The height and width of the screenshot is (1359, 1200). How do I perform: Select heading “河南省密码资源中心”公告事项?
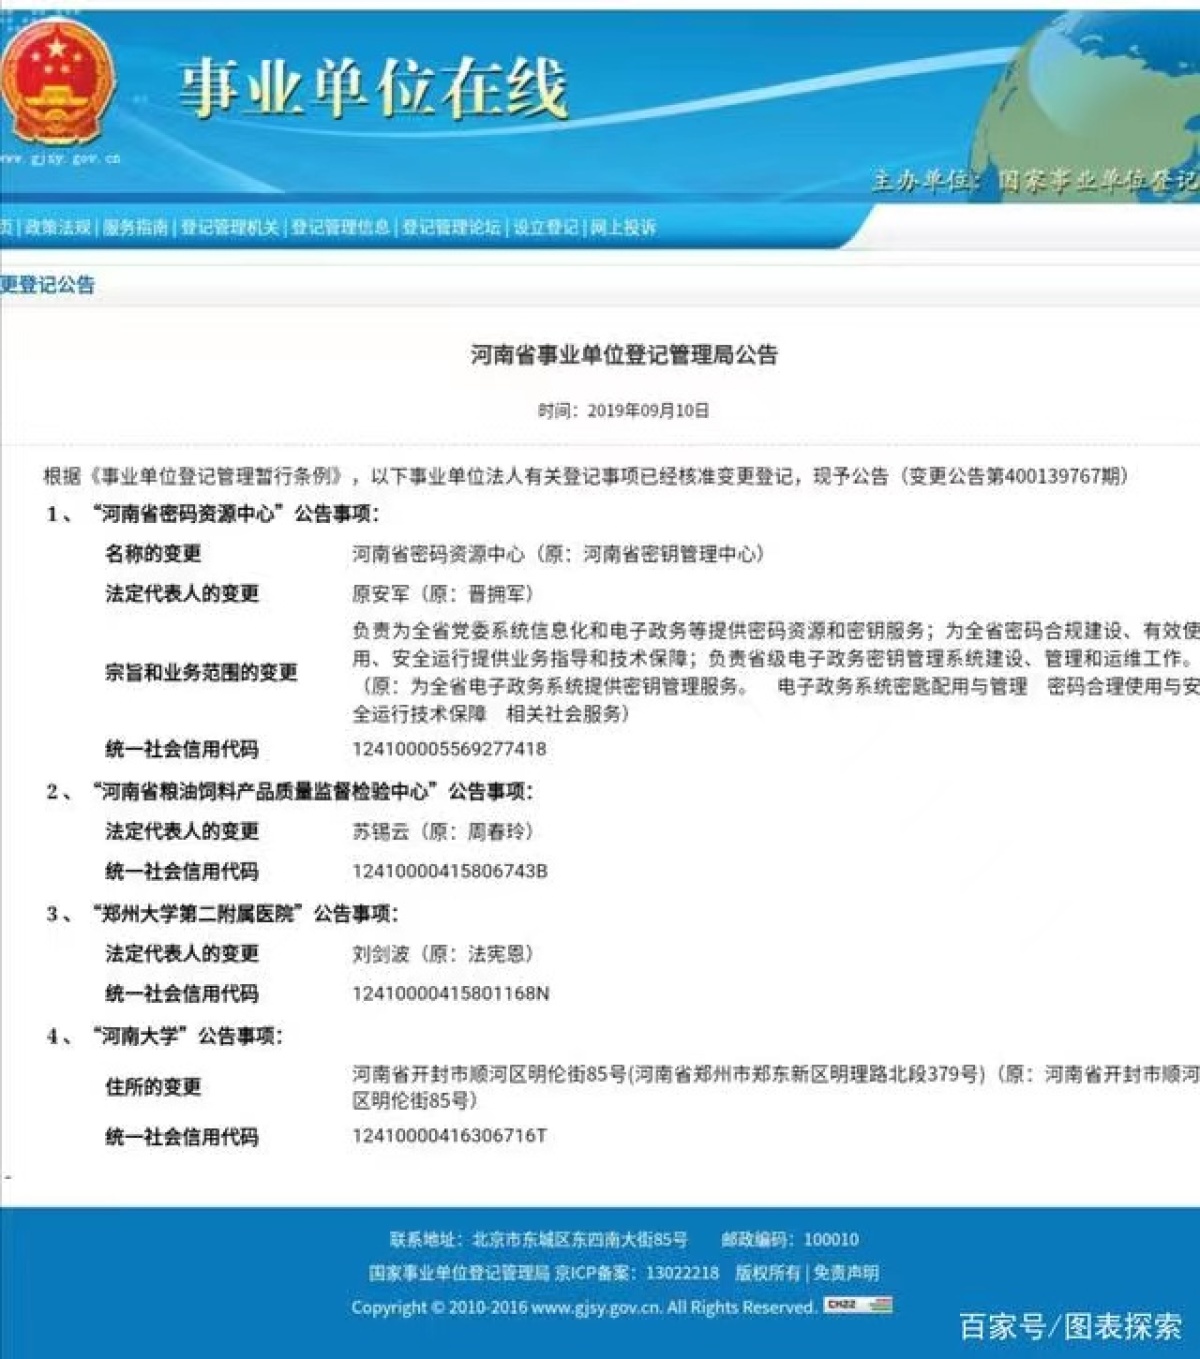(236, 514)
